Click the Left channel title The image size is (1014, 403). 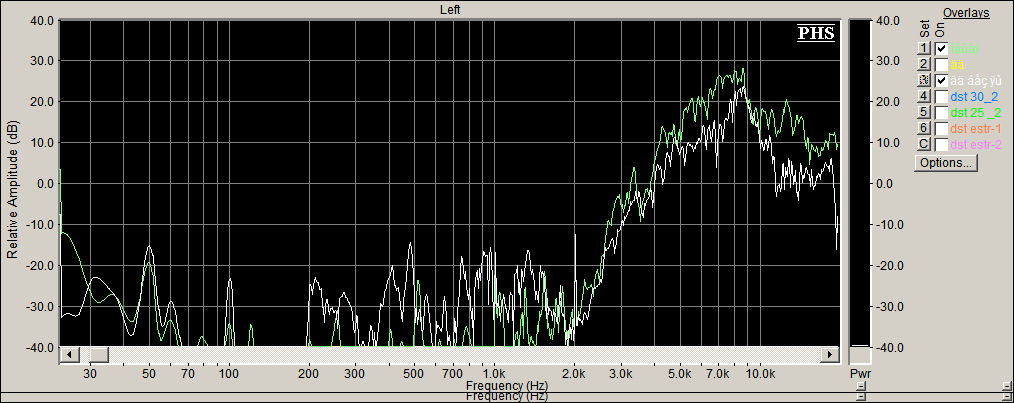tap(450, 9)
